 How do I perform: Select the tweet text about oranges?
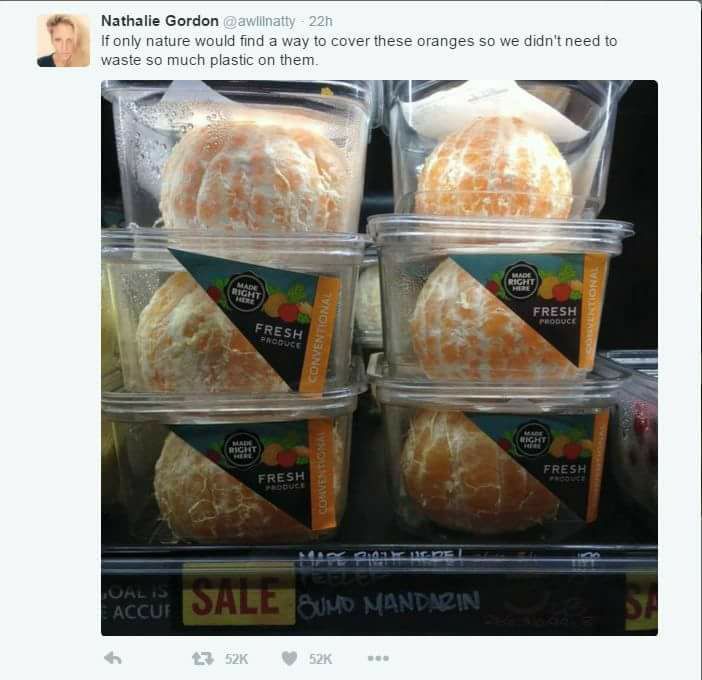point(359,50)
